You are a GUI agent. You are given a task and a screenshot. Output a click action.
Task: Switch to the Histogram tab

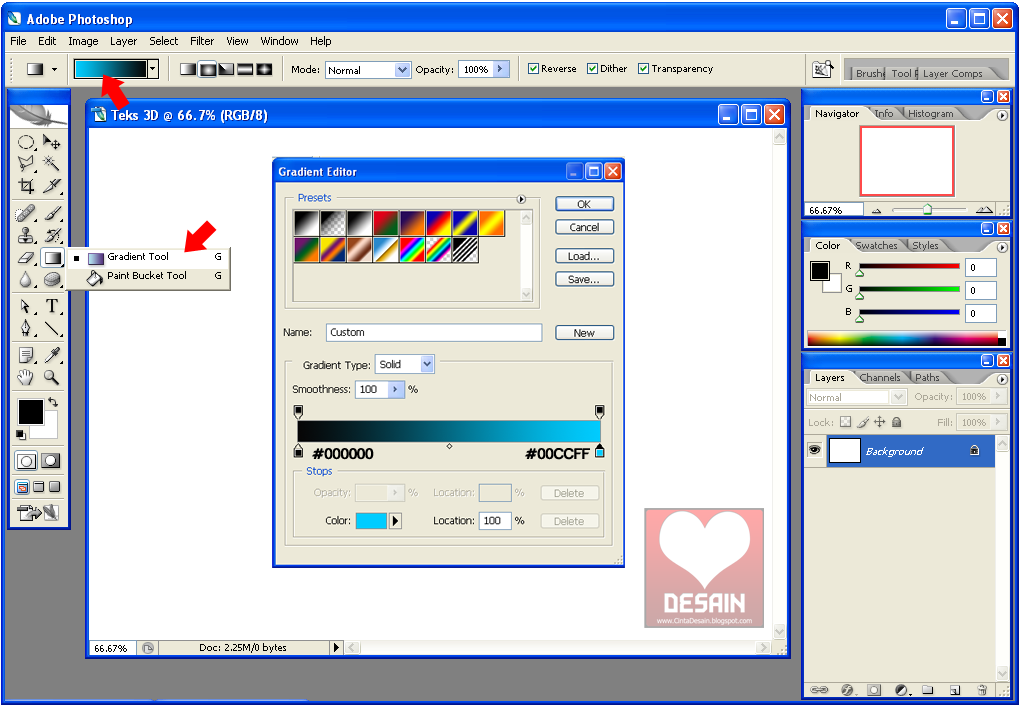pyautogui.click(x=931, y=114)
